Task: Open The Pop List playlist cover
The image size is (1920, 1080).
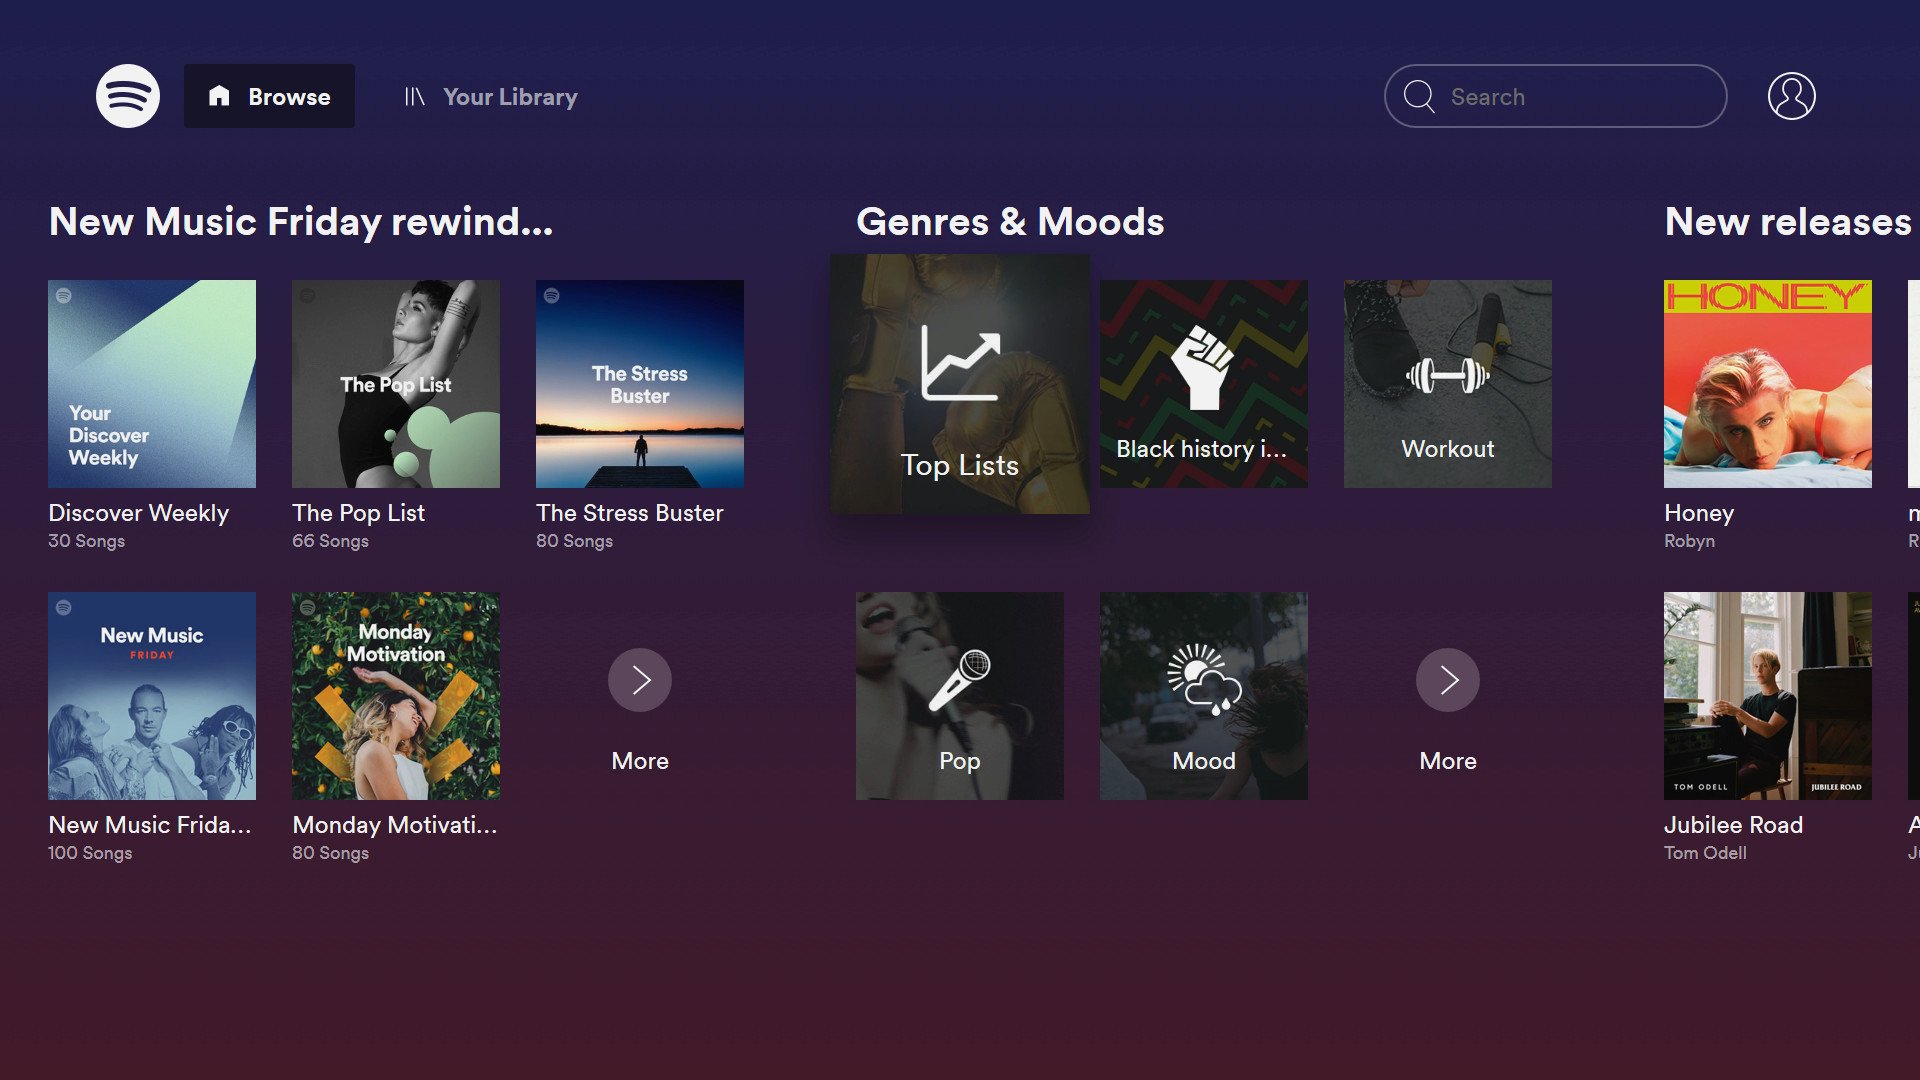Action: point(396,384)
